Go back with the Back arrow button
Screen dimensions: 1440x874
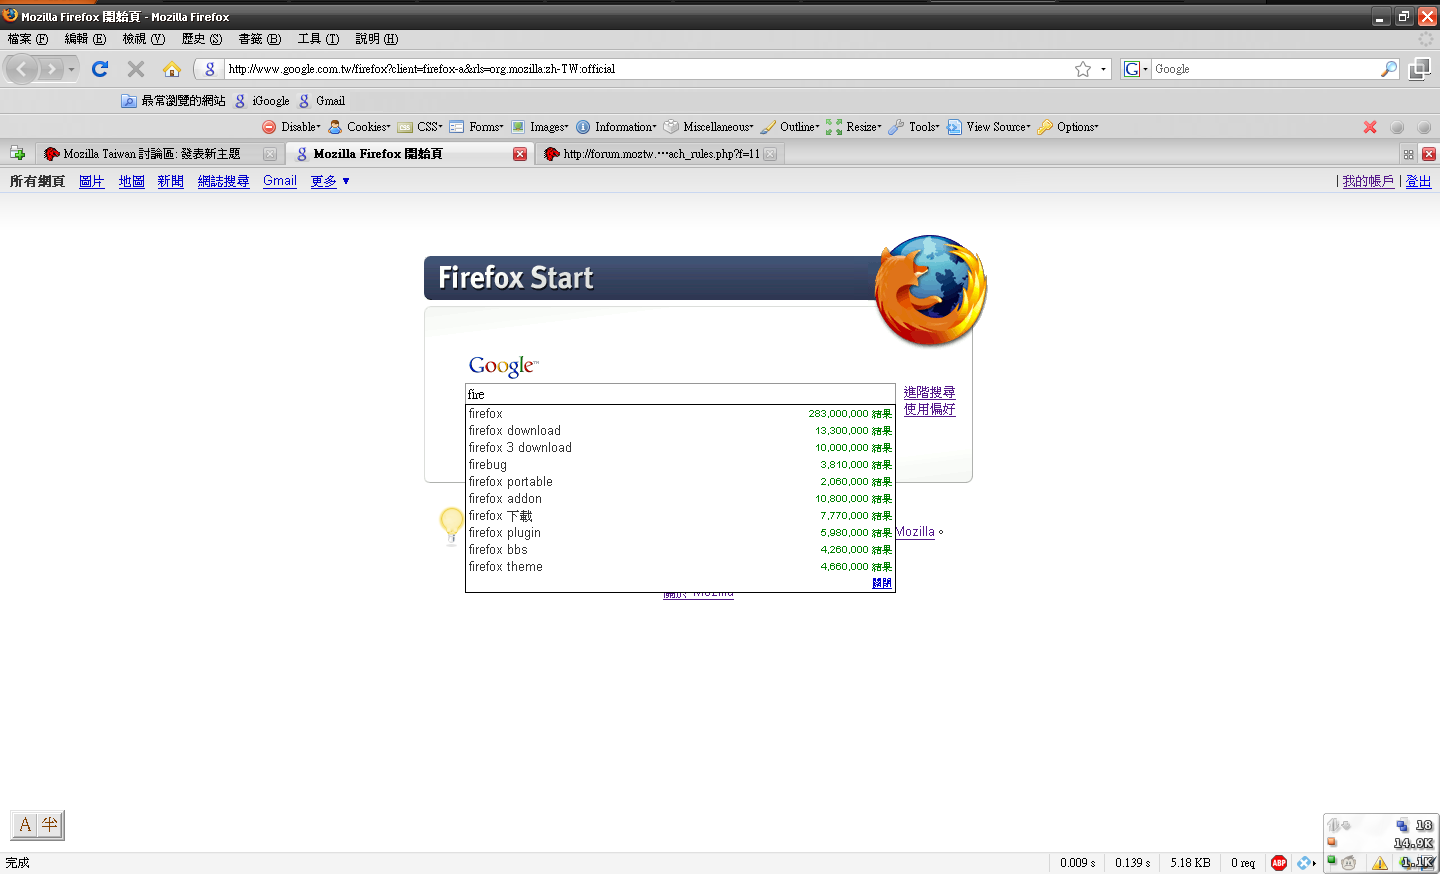click(22, 69)
